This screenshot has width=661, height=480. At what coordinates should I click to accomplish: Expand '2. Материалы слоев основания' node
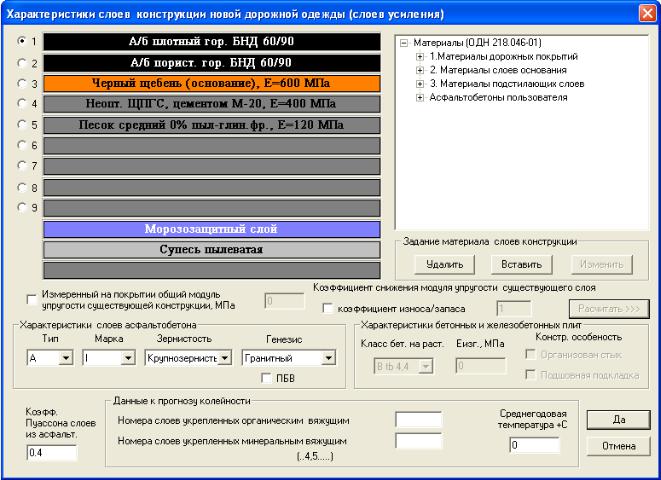[x=420, y=70]
